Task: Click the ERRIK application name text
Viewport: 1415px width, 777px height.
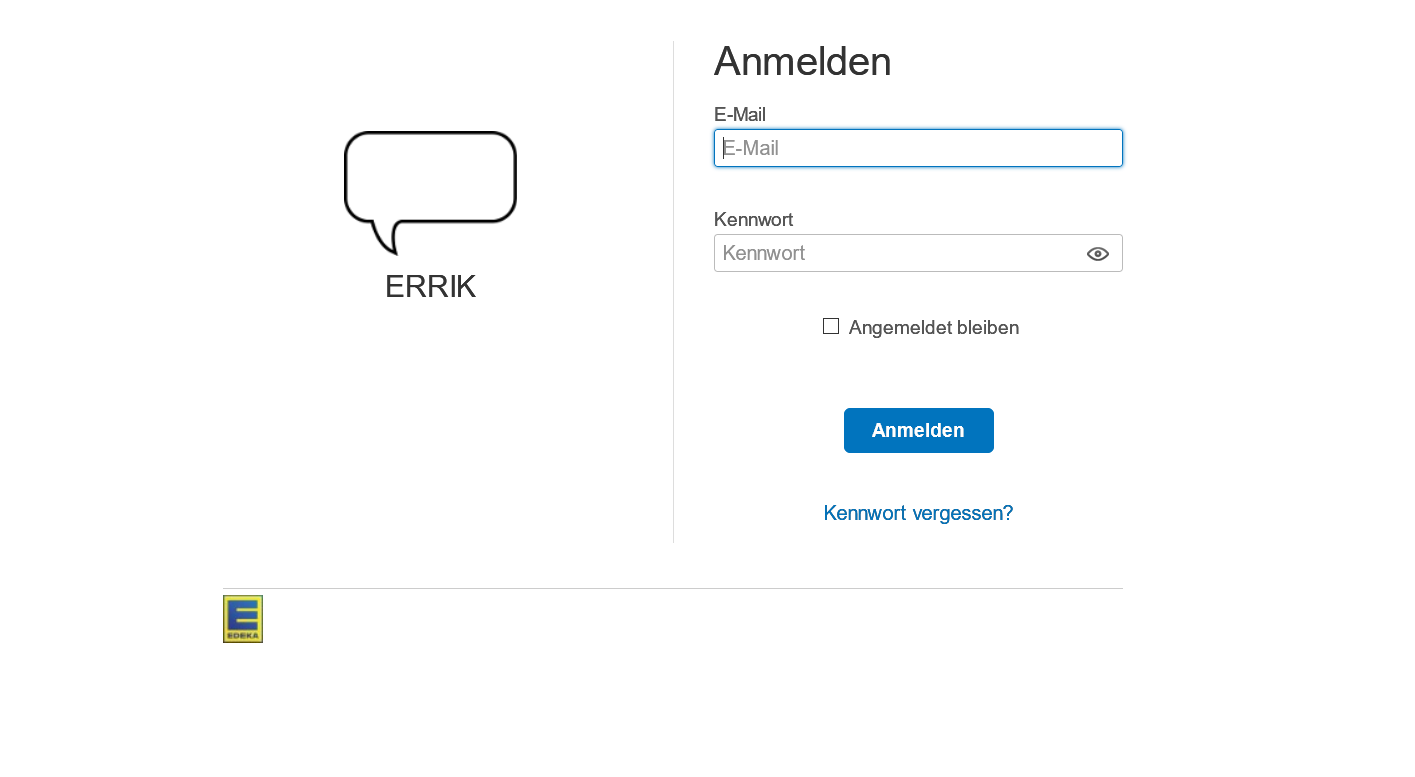Action: point(430,287)
